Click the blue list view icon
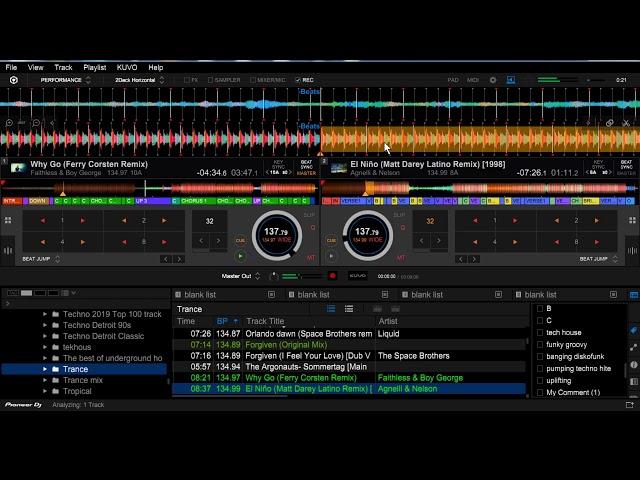 (331, 309)
